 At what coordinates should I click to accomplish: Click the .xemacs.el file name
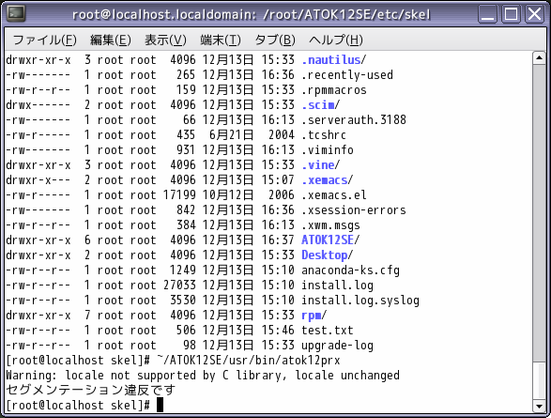[x=334, y=195]
